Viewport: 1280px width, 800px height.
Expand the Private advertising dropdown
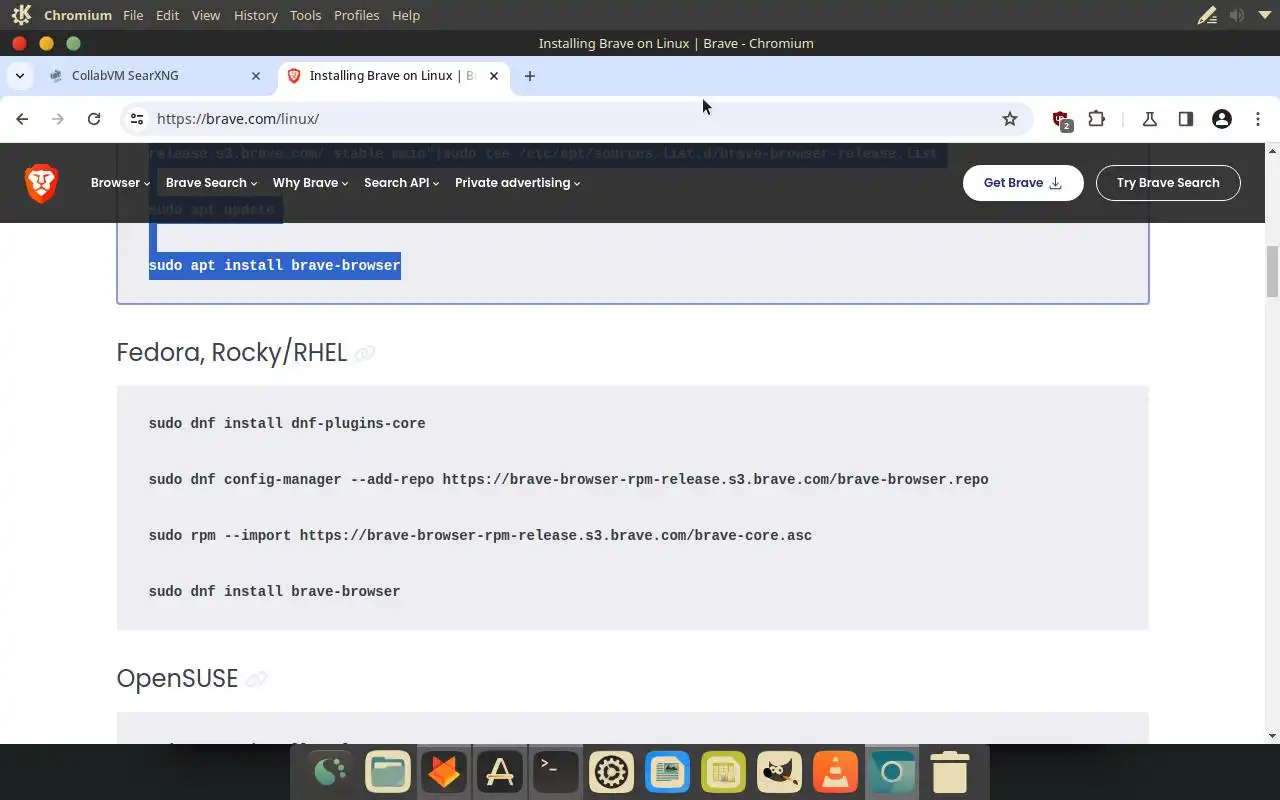pyautogui.click(x=517, y=183)
